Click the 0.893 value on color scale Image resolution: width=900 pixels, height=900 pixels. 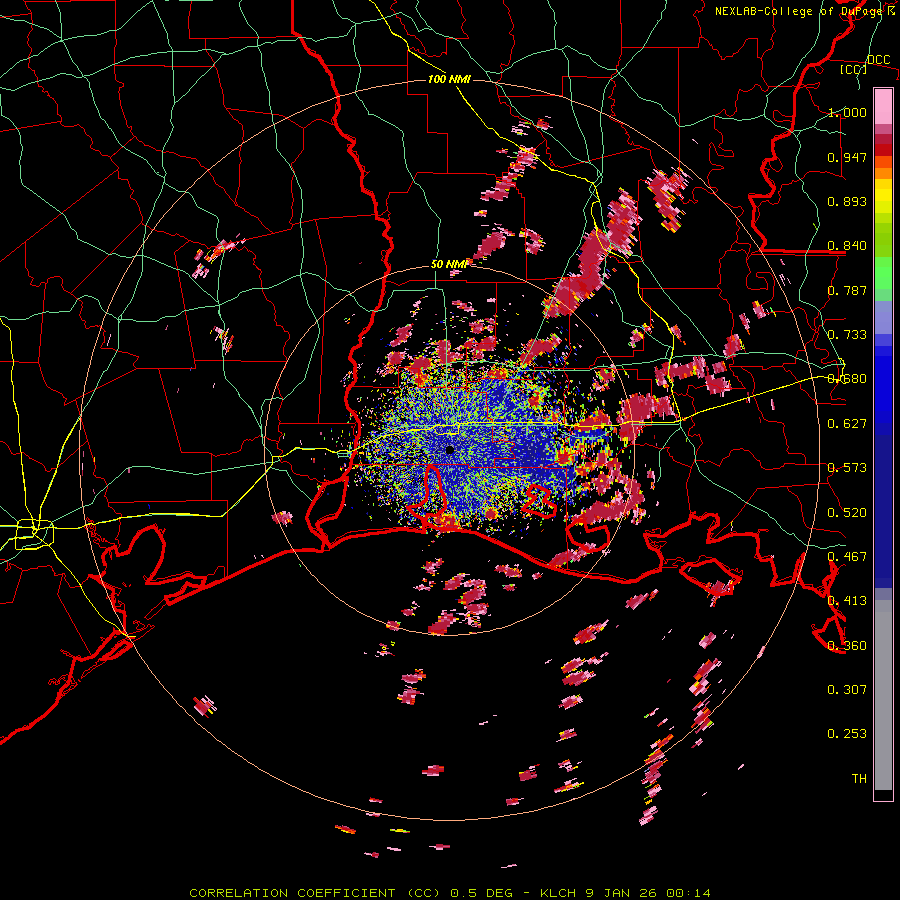click(x=847, y=201)
